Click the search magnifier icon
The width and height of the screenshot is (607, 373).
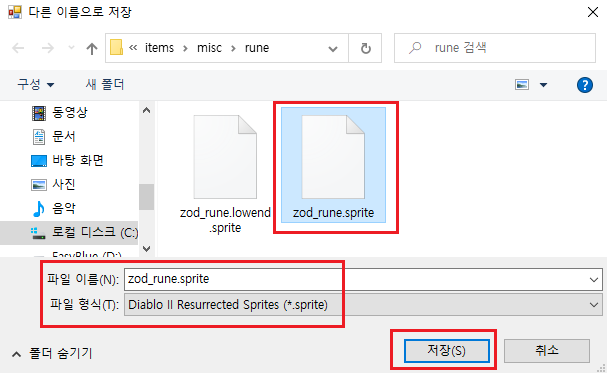(x=415, y=48)
